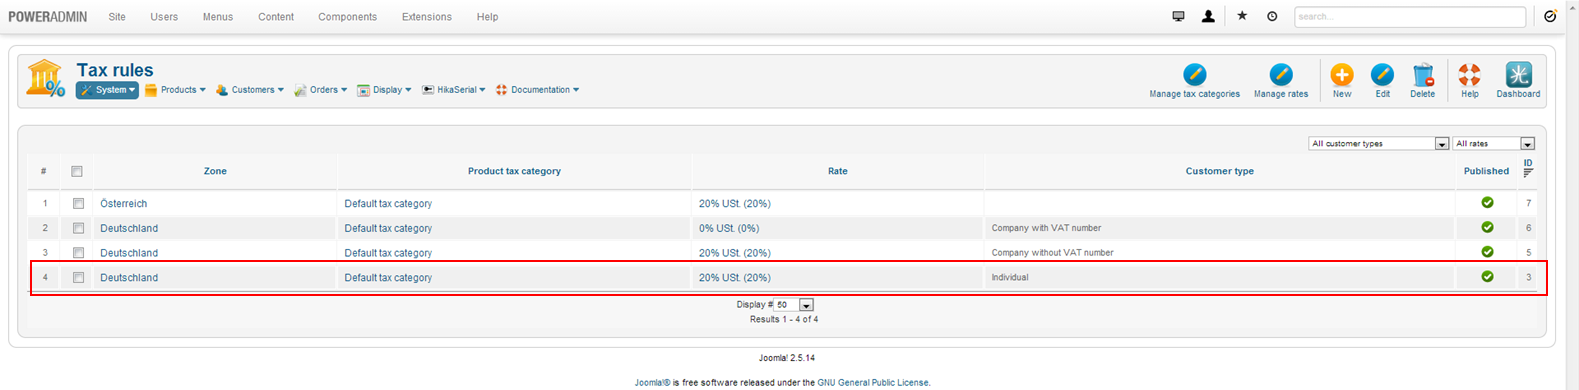Tick checkbox for row 3 Deutschland

click(78, 253)
